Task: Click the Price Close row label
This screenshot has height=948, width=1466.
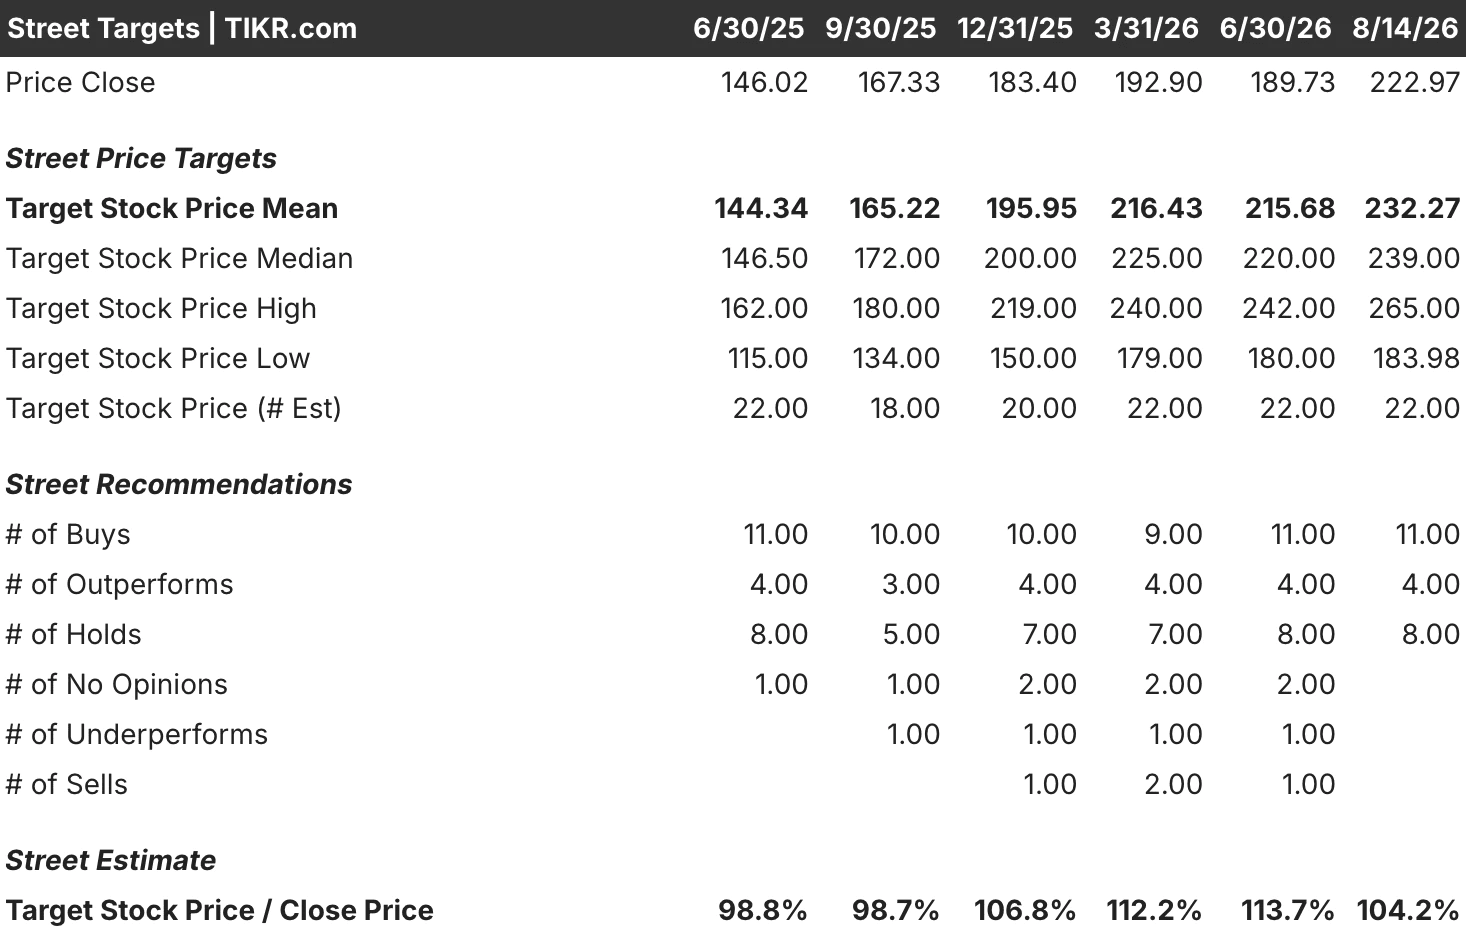Action: click(81, 82)
